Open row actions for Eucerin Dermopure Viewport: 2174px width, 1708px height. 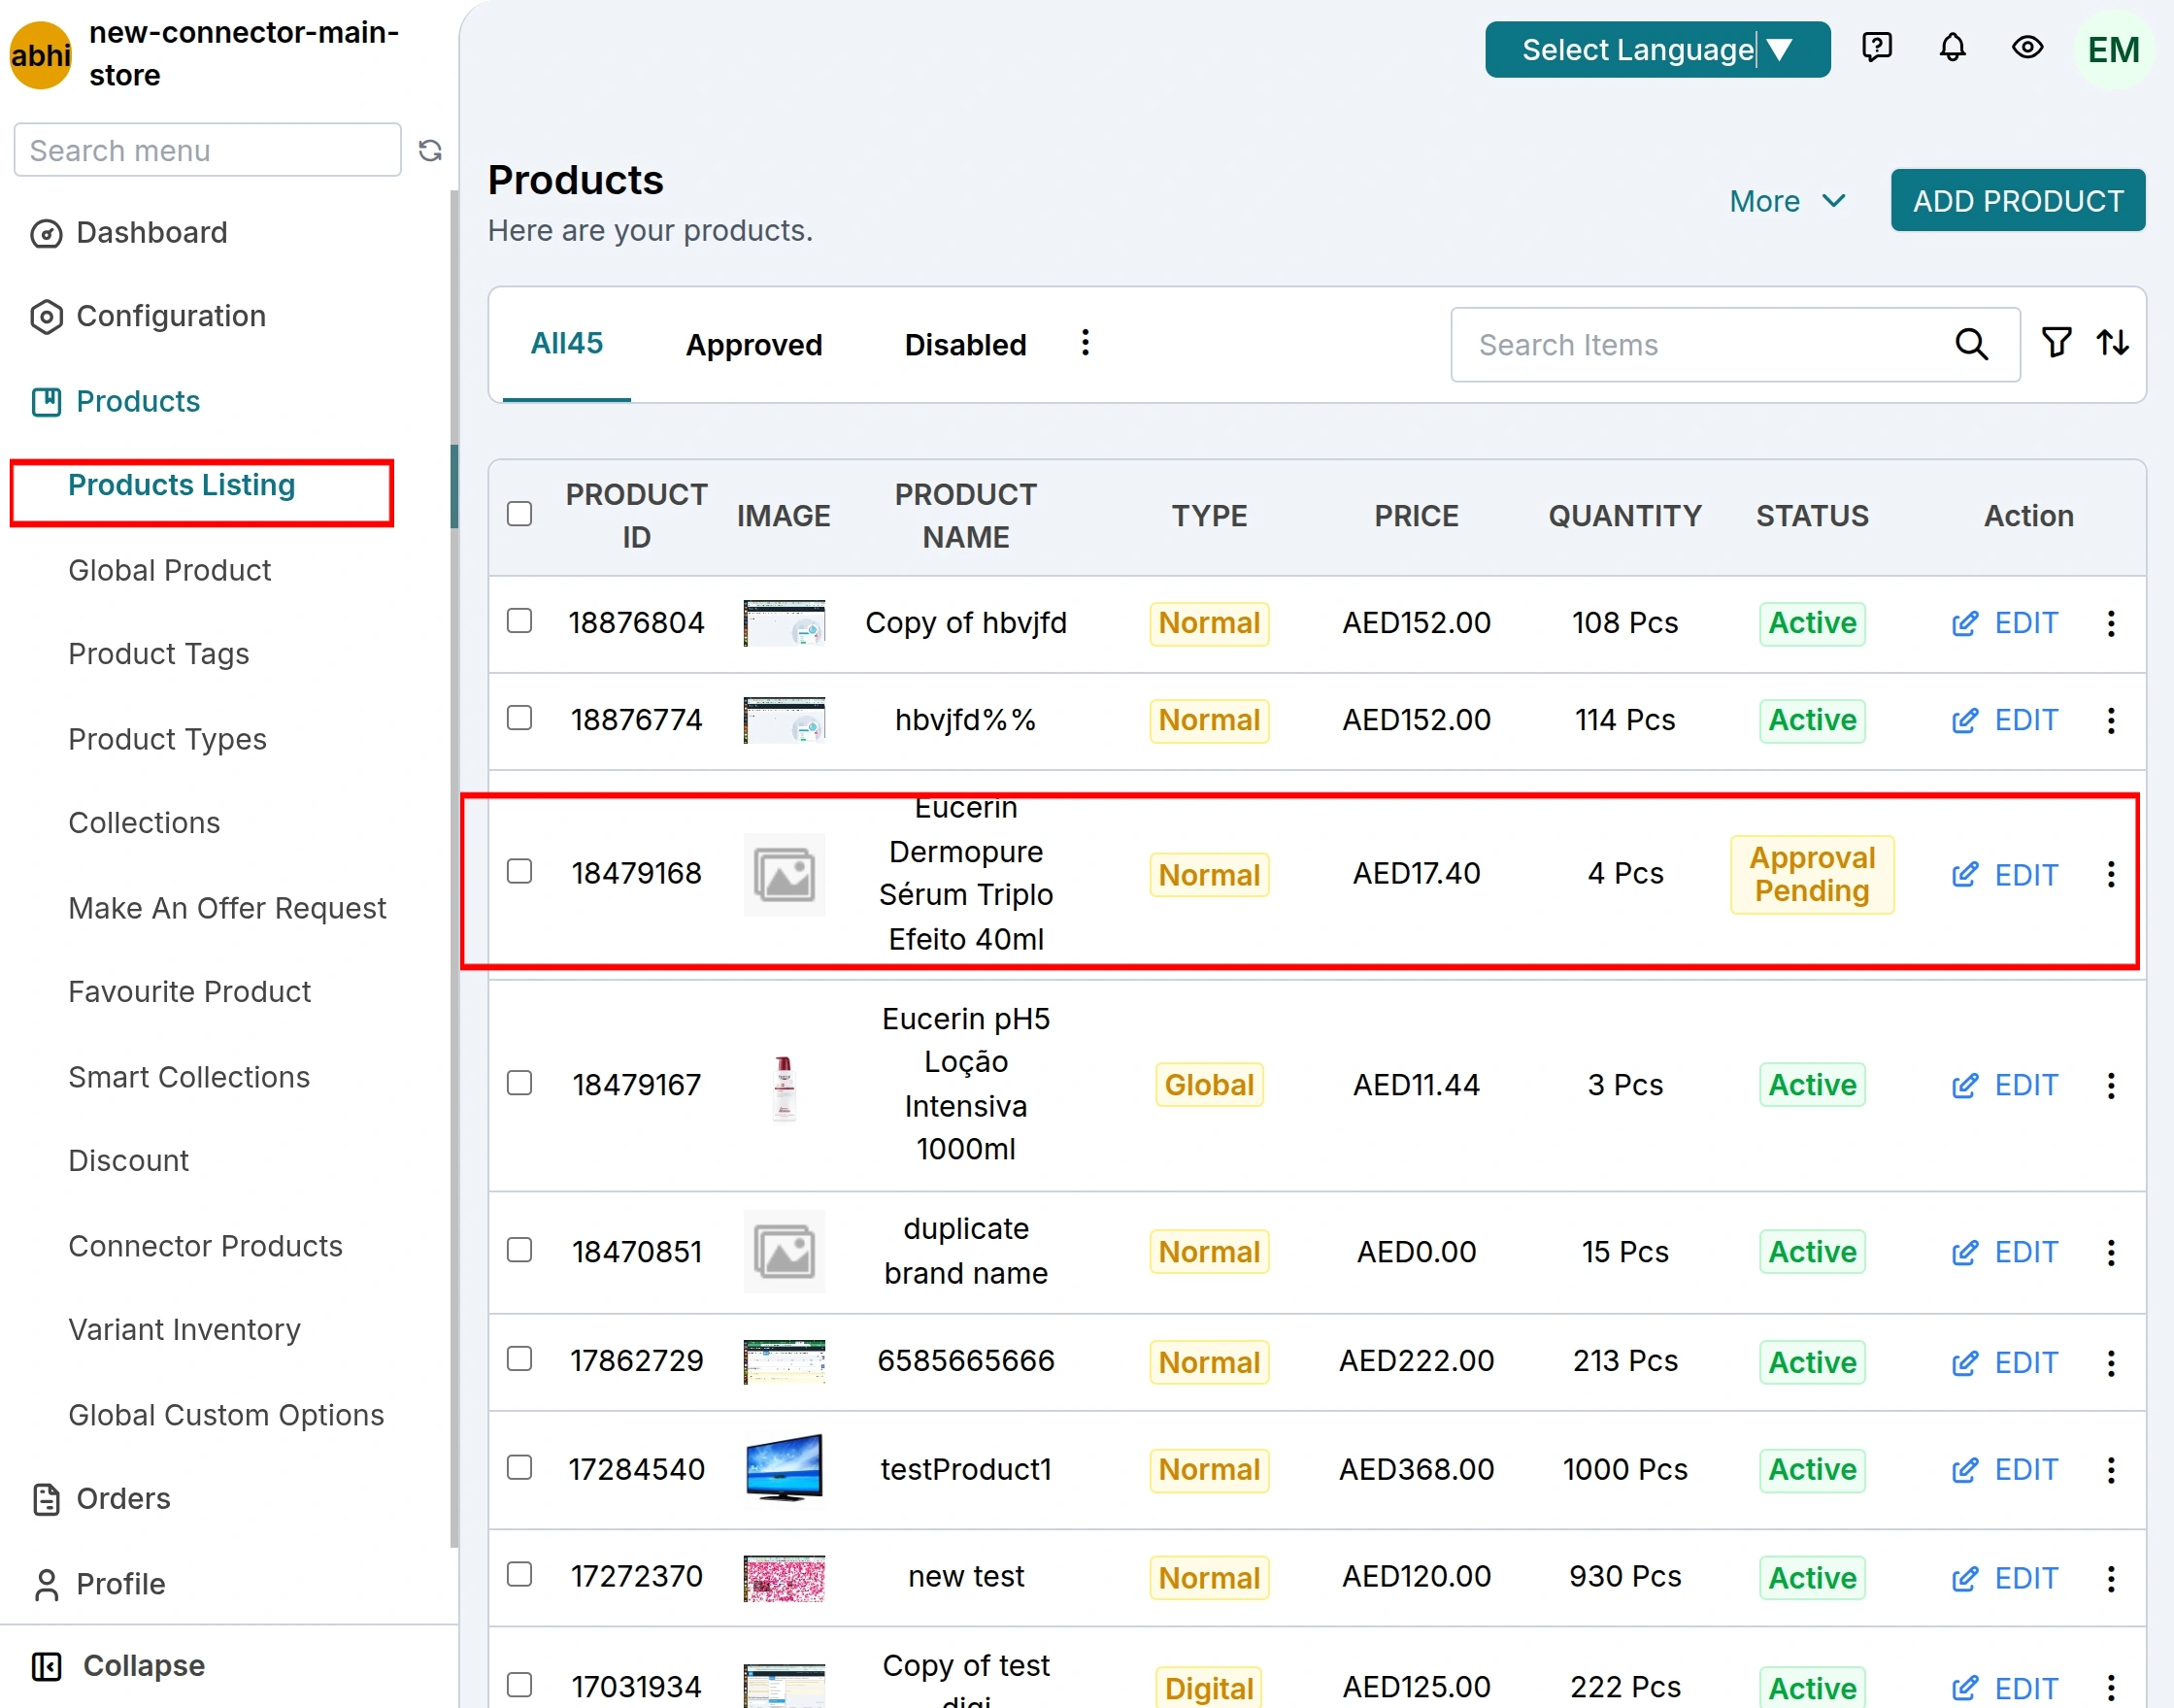(x=2110, y=874)
